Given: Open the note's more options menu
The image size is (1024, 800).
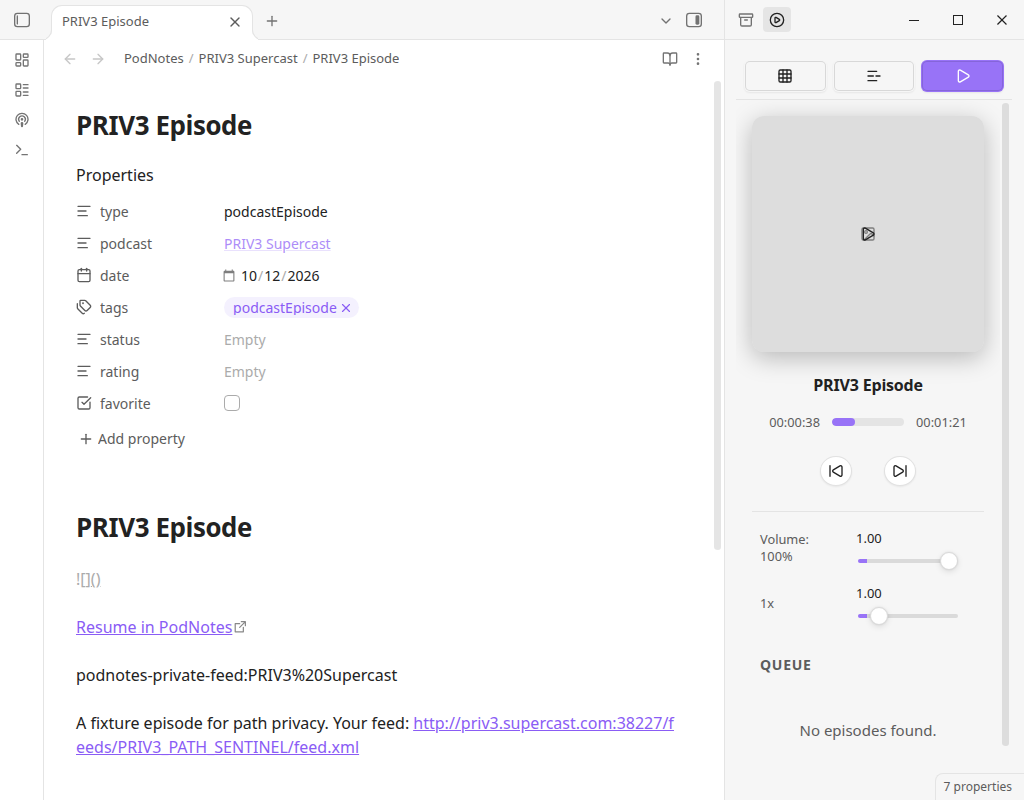Looking at the screenshot, I should click(x=697, y=59).
